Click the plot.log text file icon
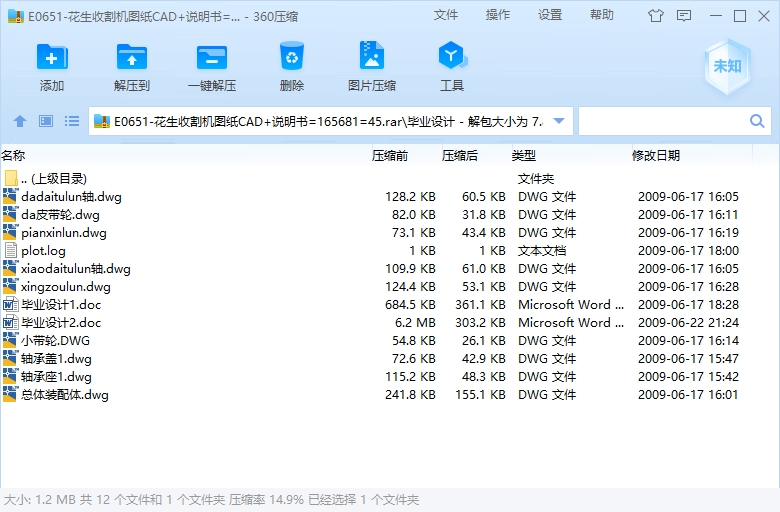 point(10,250)
